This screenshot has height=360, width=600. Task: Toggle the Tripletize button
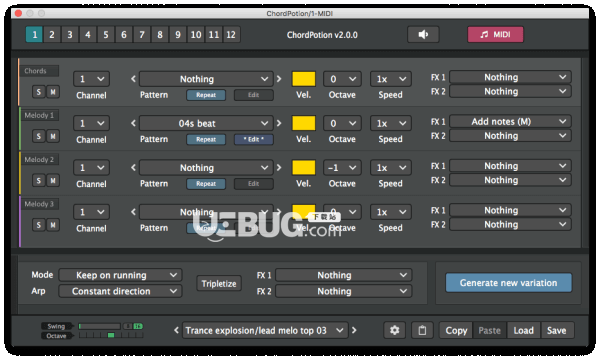pyautogui.click(x=219, y=283)
